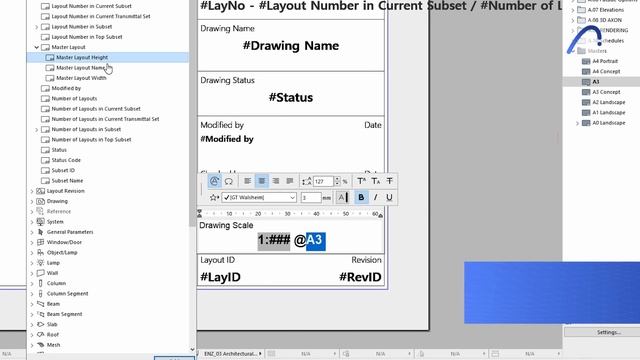Toggle bold formatting in text toolbar

point(361,198)
